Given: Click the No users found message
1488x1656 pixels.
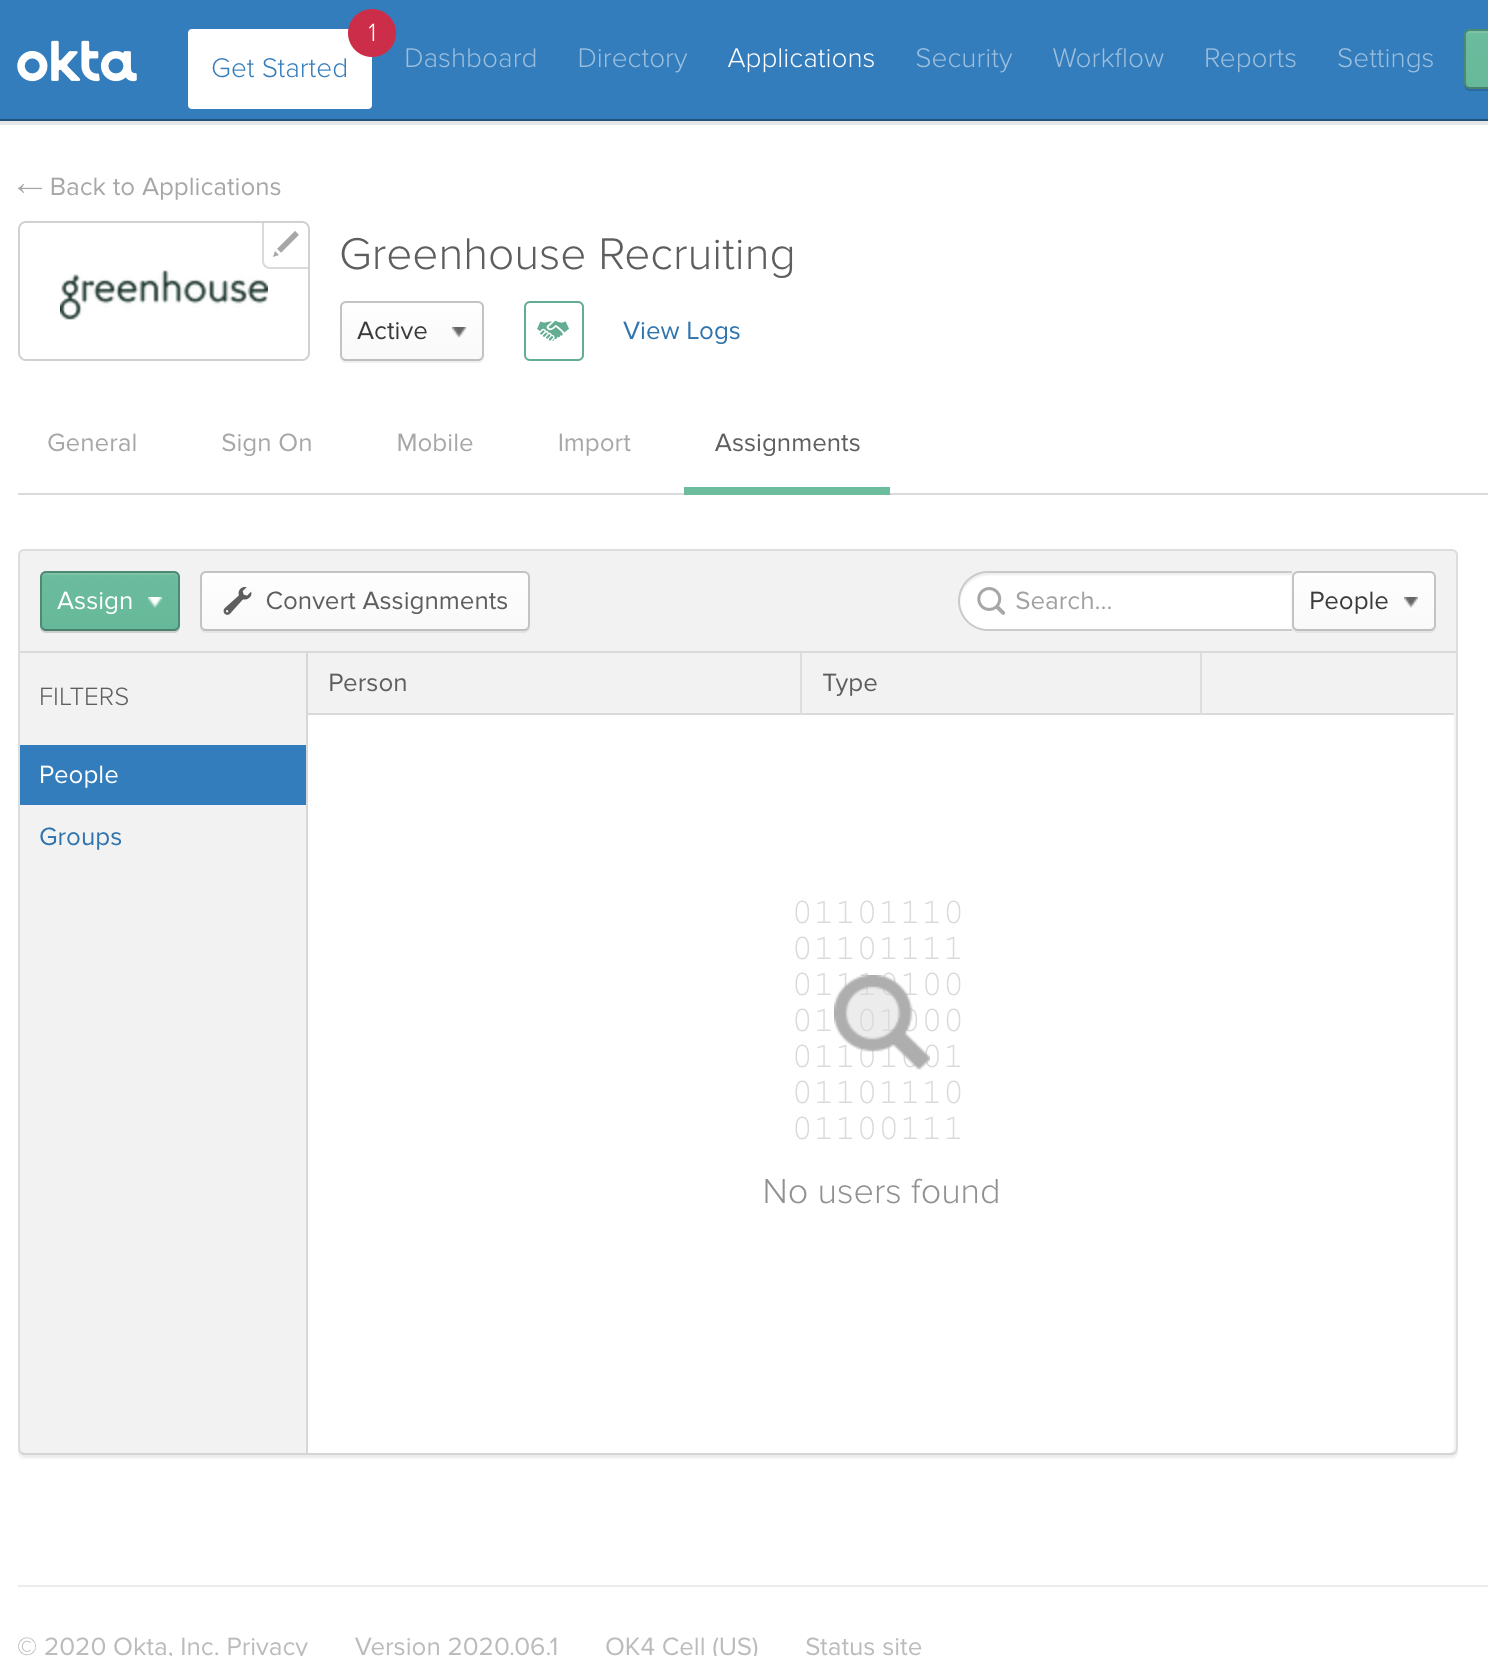Looking at the screenshot, I should click(881, 1192).
